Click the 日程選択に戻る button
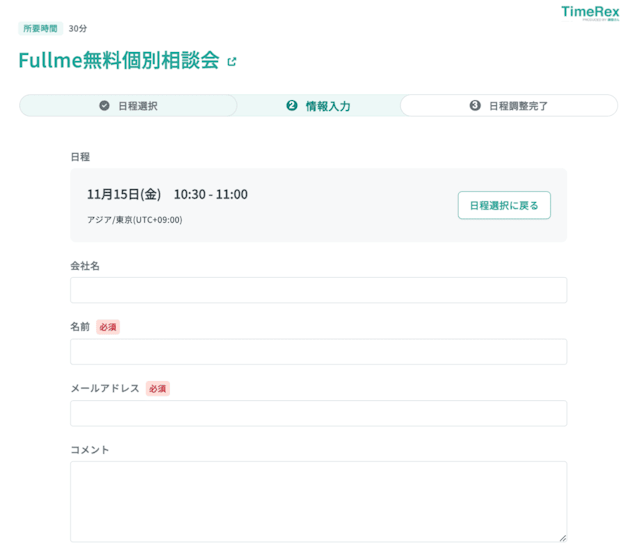 (504, 205)
